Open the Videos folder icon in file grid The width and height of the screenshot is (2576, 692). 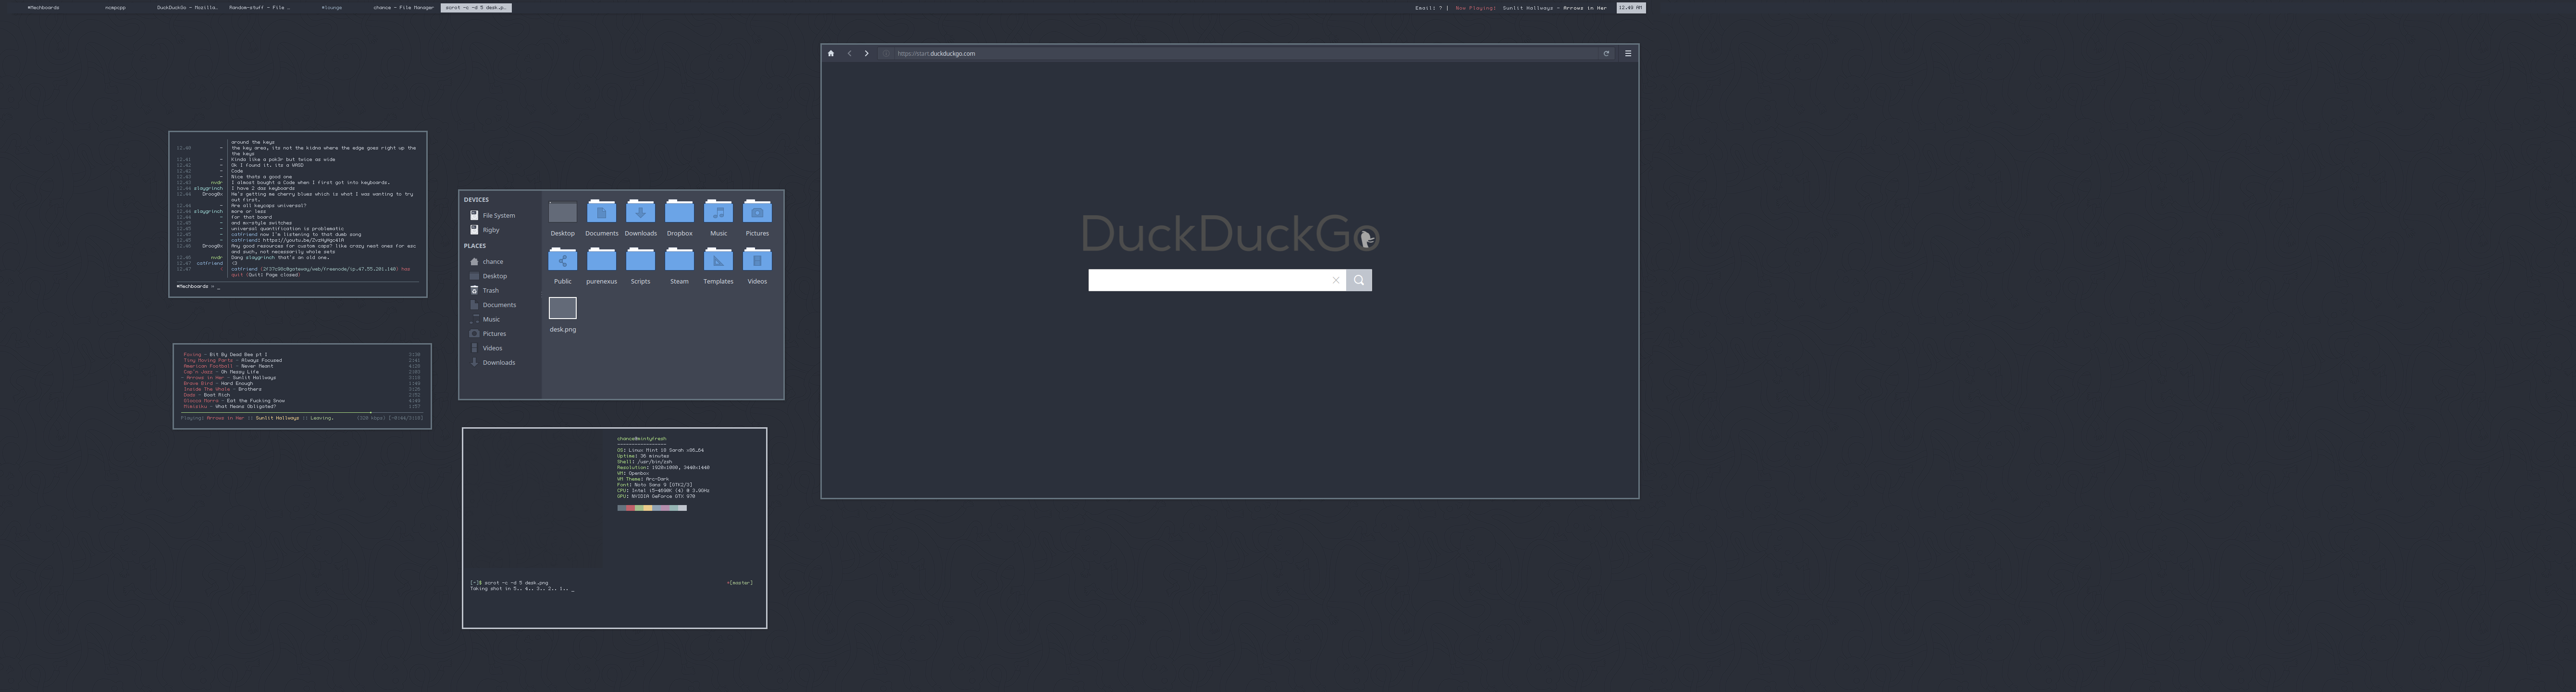click(757, 260)
